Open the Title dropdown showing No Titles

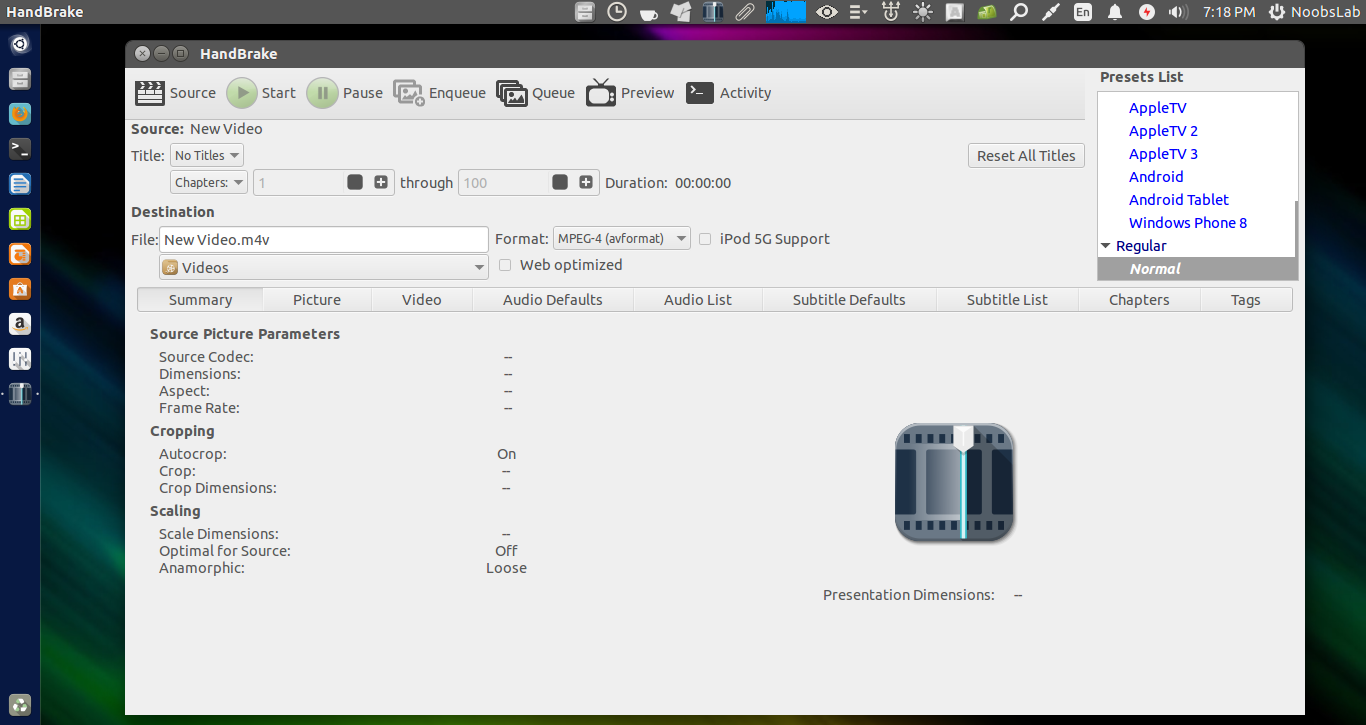point(207,155)
